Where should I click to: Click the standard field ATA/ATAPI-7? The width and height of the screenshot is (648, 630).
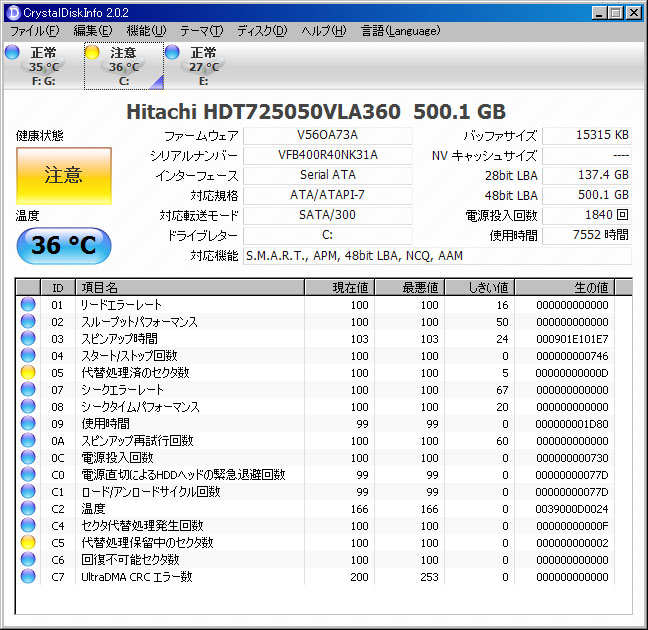coord(327,195)
